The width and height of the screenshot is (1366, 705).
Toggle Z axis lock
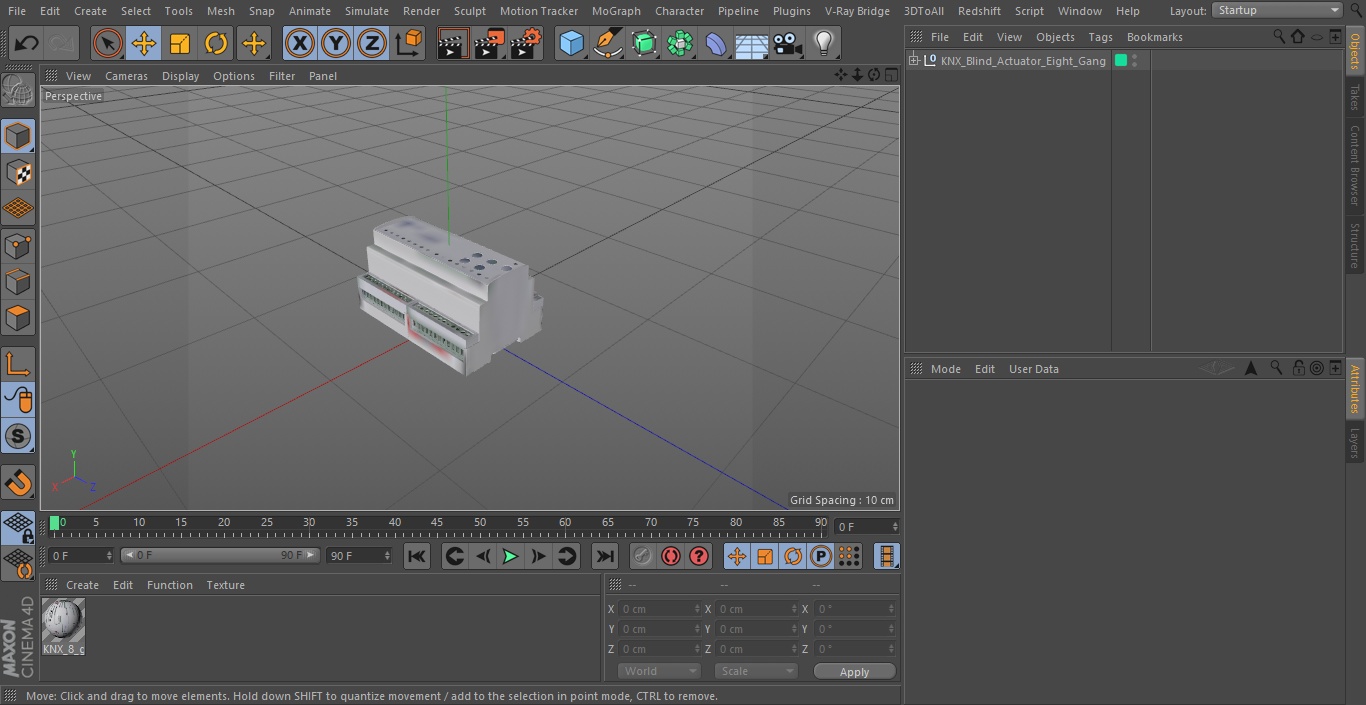click(x=372, y=43)
